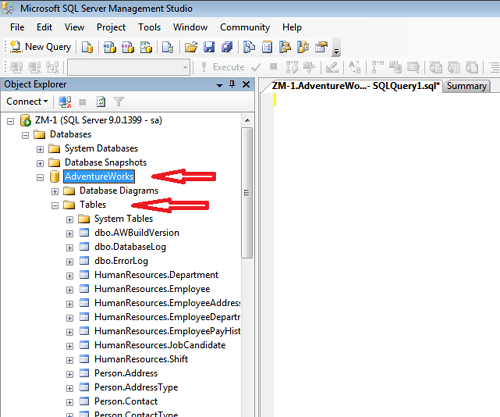This screenshot has height=417, width=500.
Task: Open the Tools menu
Action: (149, 27)
